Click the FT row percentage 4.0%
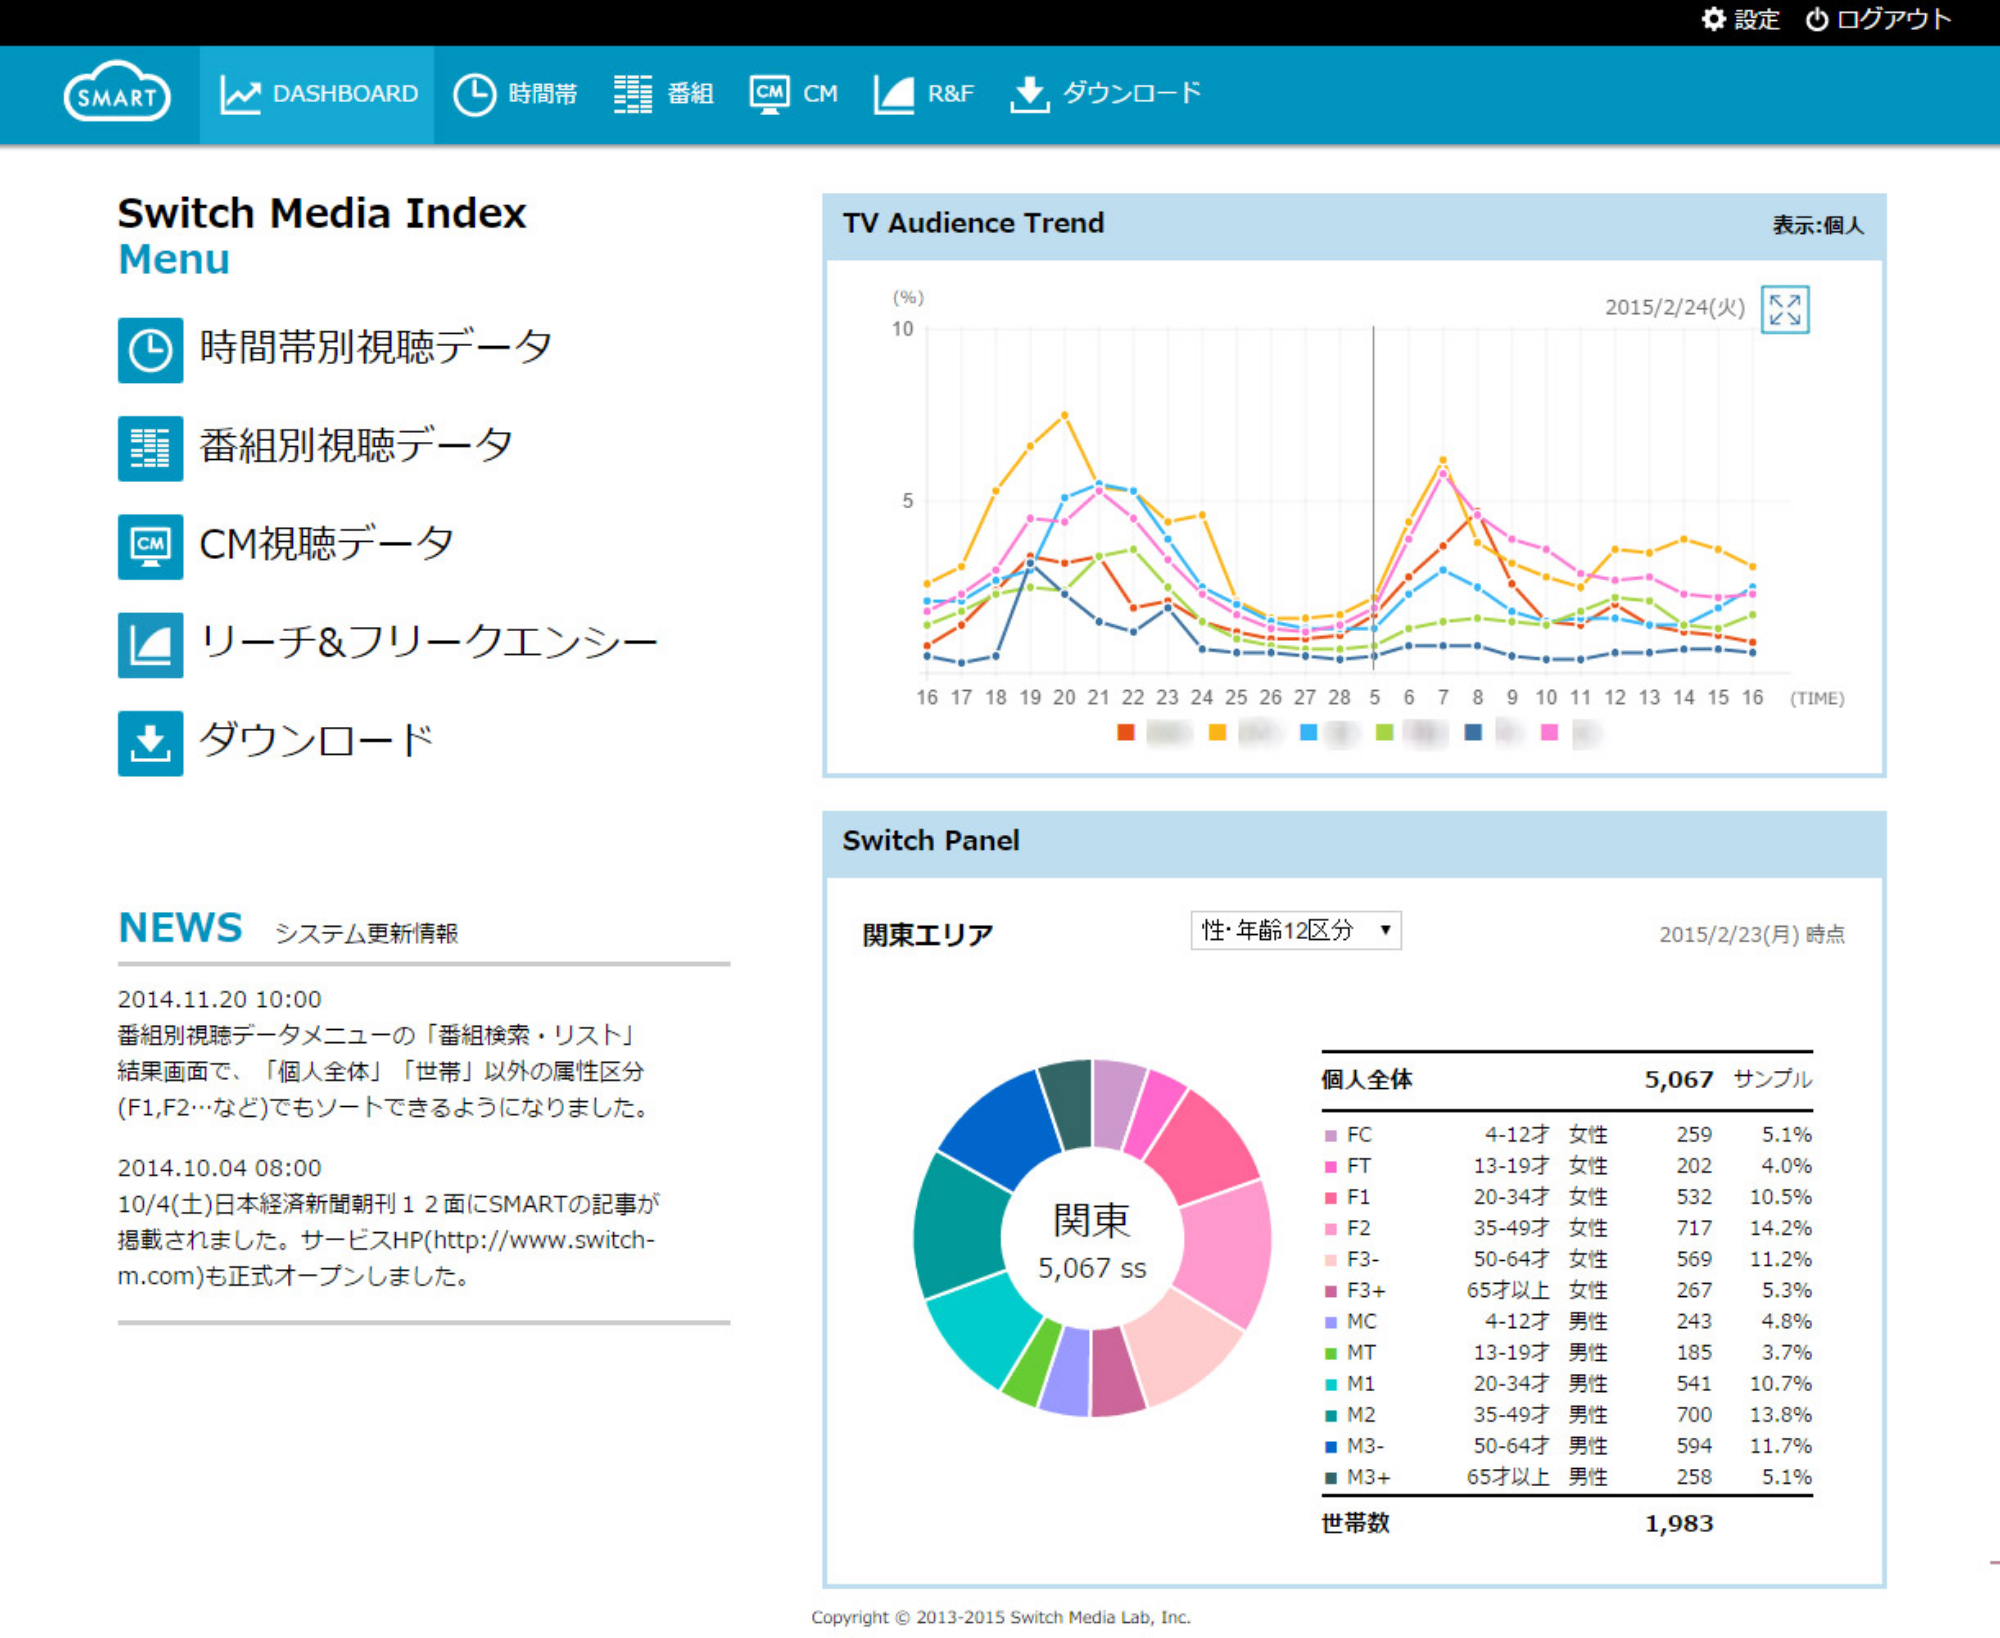2000x1638 pixels. click(1786, 1166)
